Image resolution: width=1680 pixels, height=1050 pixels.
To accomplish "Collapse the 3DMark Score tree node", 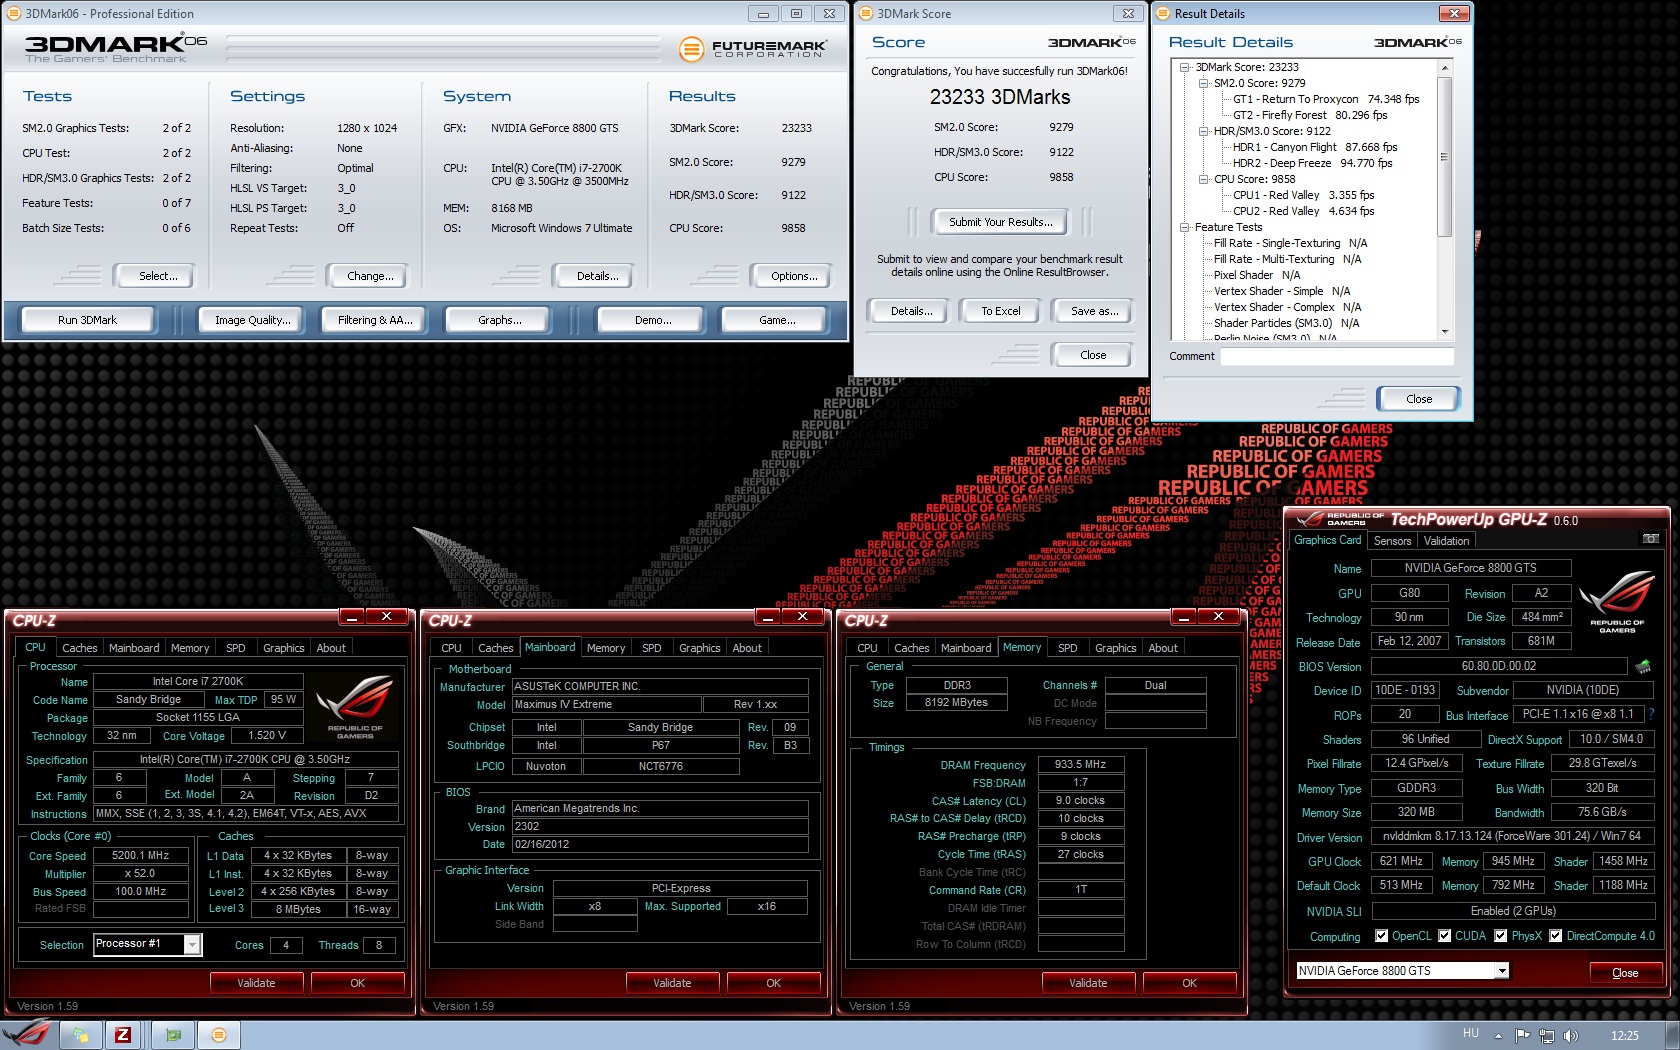I will tap(1185, 68).
